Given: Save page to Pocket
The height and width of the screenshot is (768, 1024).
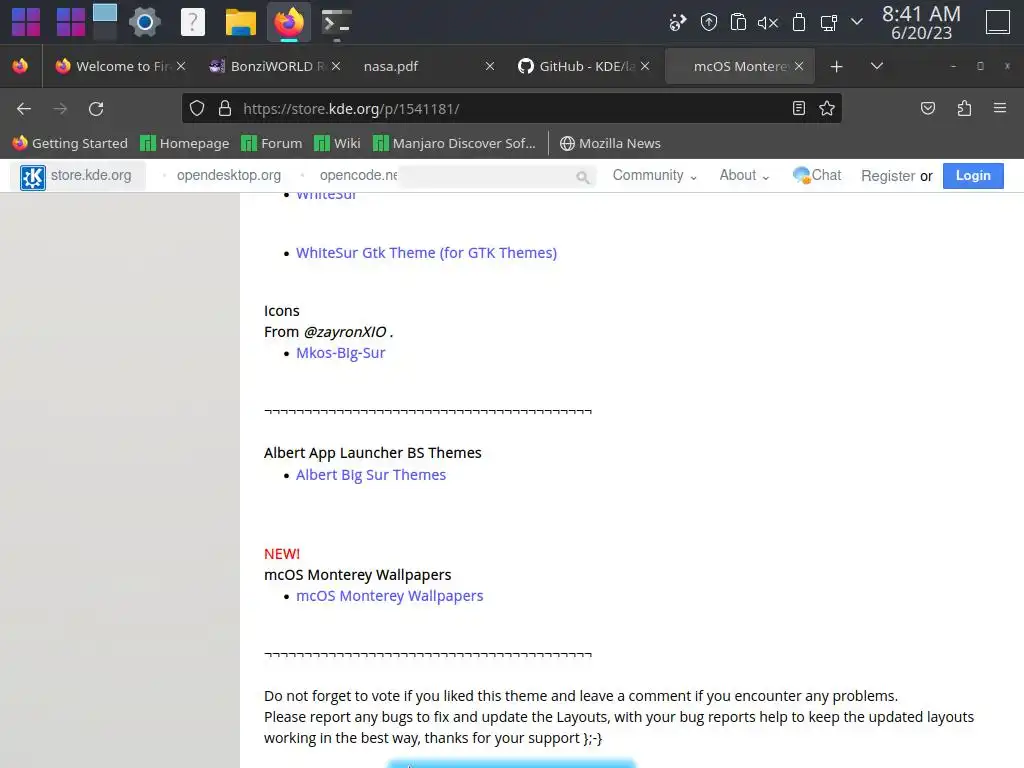Looking at the screenshot, I should tap(927, 108).
